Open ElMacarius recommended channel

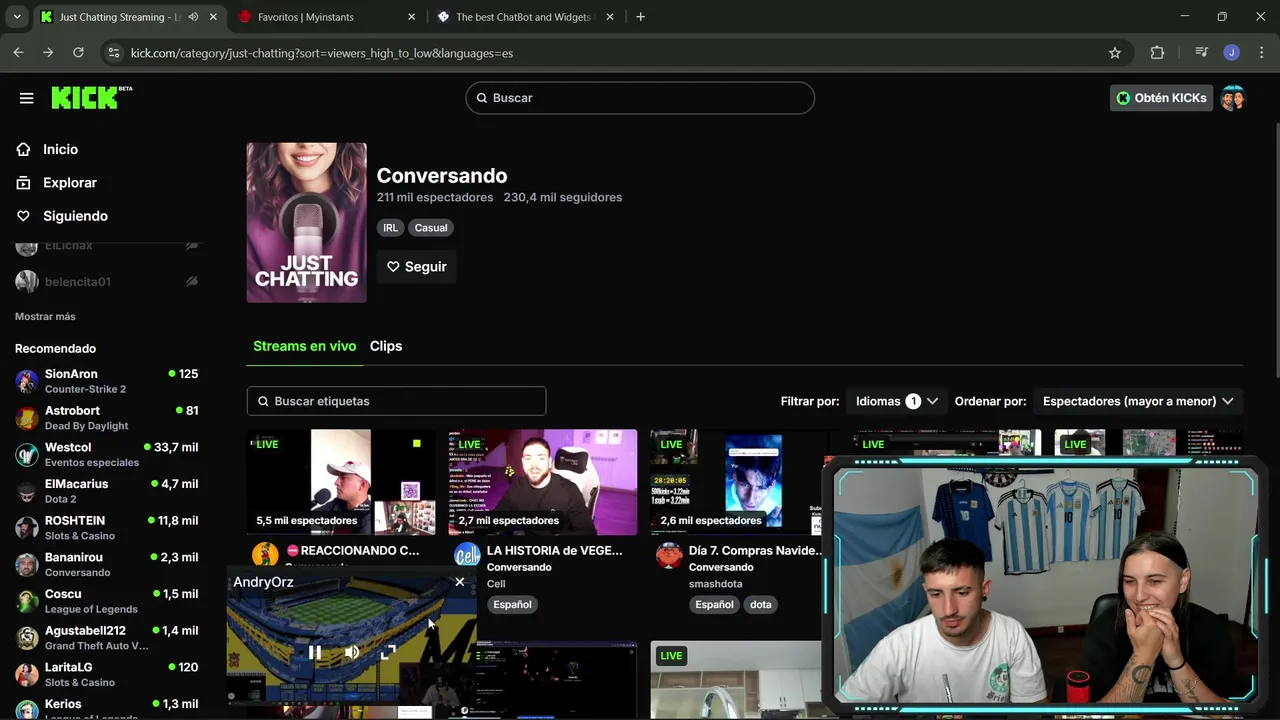(x=107, y=491)
